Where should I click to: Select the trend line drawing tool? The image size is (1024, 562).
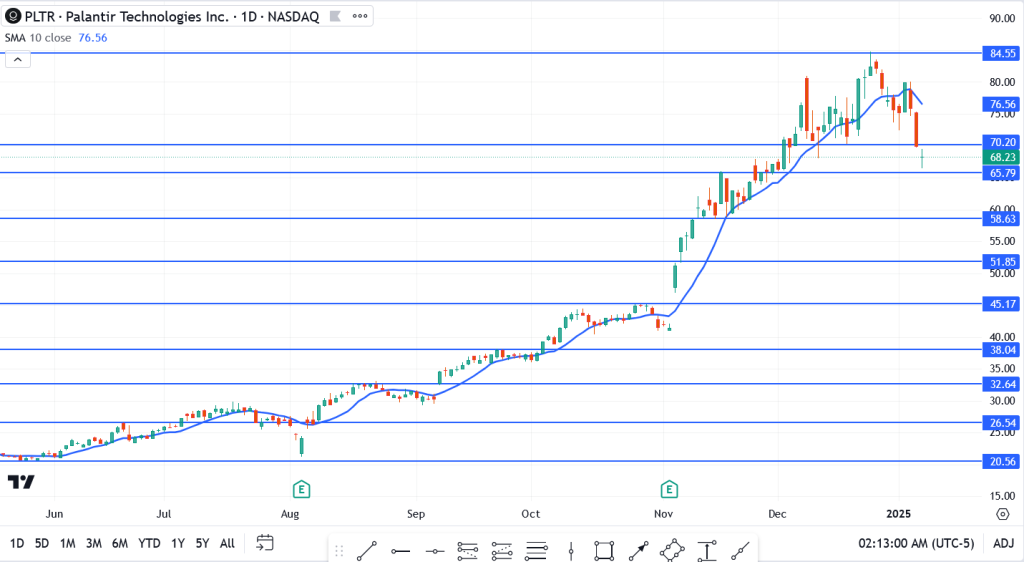(366, 549)
